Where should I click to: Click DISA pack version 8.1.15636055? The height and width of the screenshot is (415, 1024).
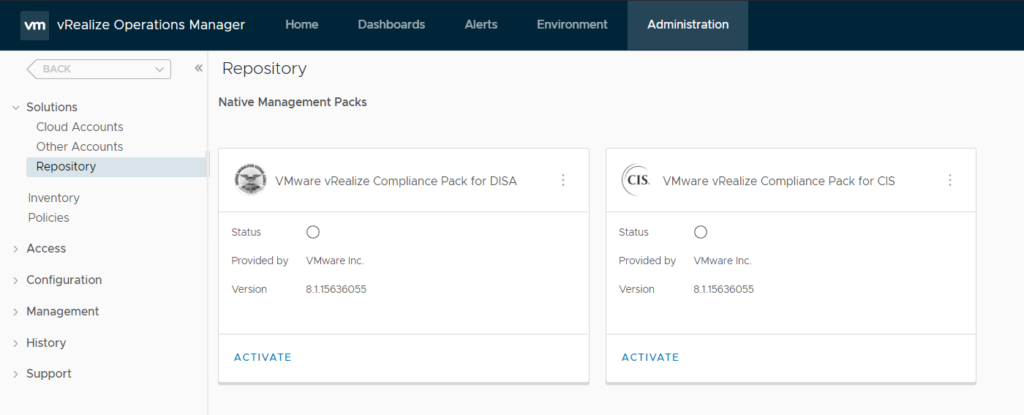tap(336, 289)
